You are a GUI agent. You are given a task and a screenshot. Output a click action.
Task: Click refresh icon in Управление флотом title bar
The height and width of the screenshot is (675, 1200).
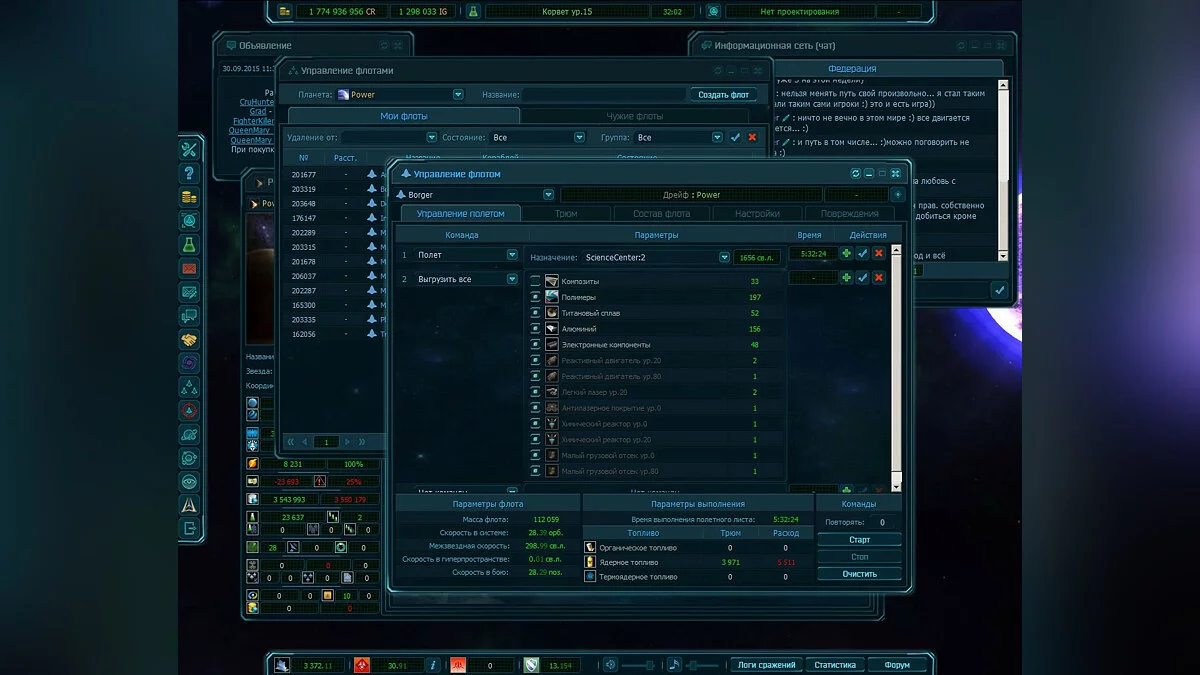point(855,174)
